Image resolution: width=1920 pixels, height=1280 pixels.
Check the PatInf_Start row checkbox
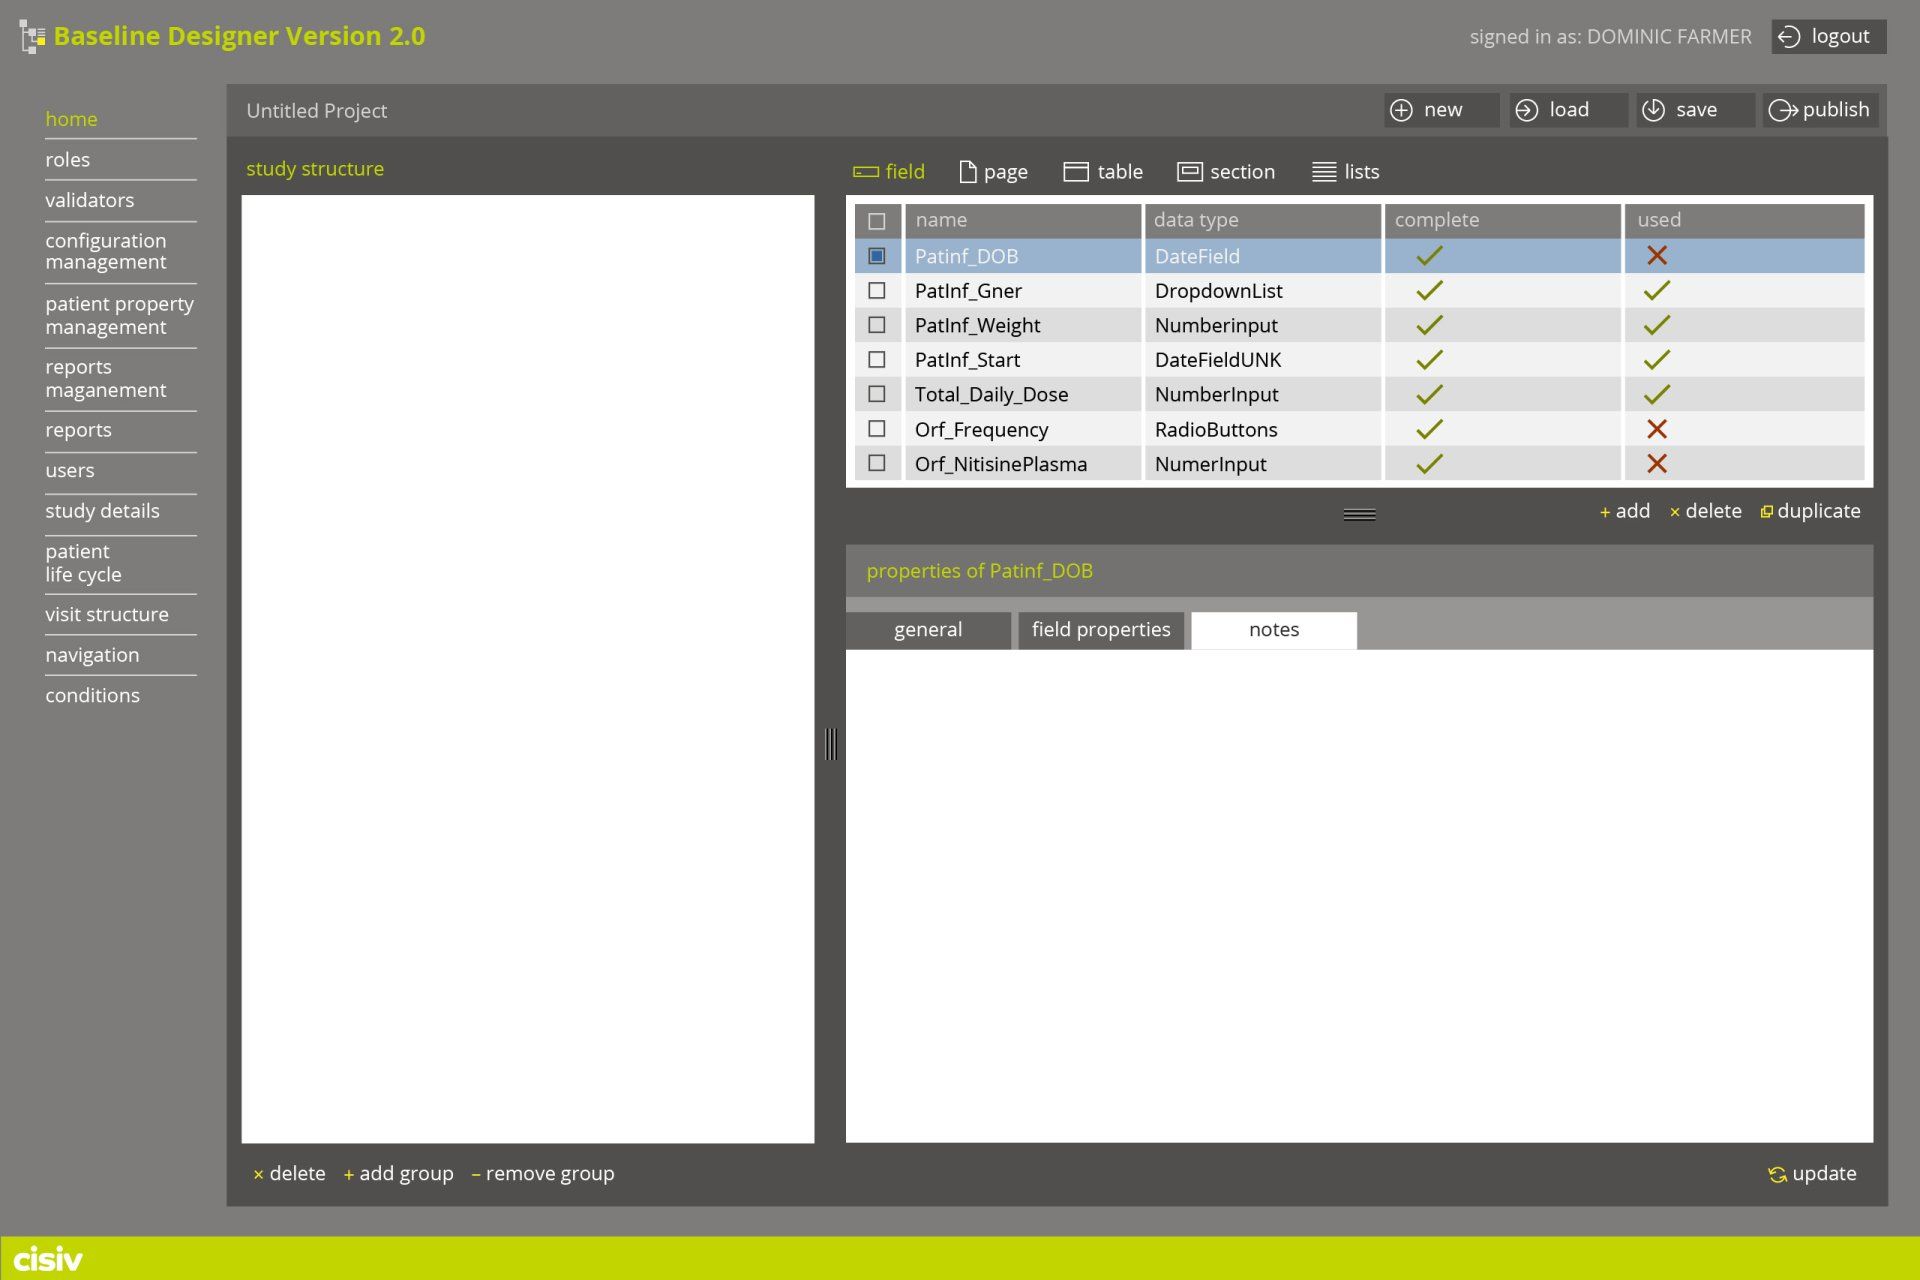pos(877,360)
